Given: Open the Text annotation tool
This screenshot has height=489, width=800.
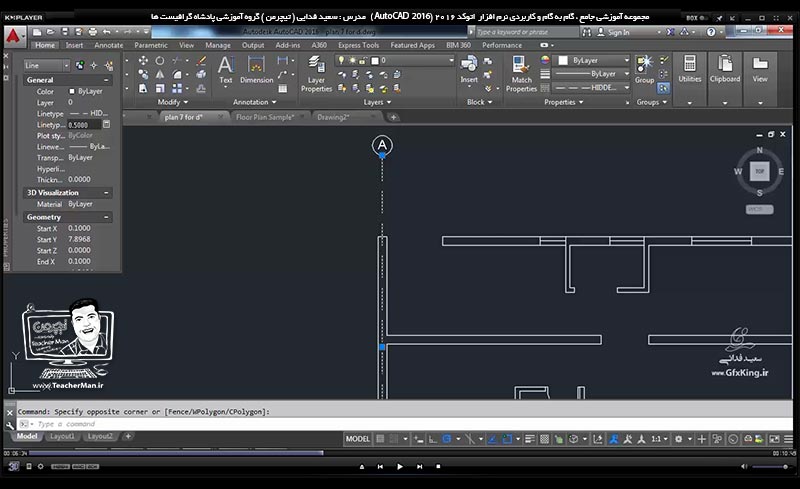Looking at the screenshot, I should point(226,70).
